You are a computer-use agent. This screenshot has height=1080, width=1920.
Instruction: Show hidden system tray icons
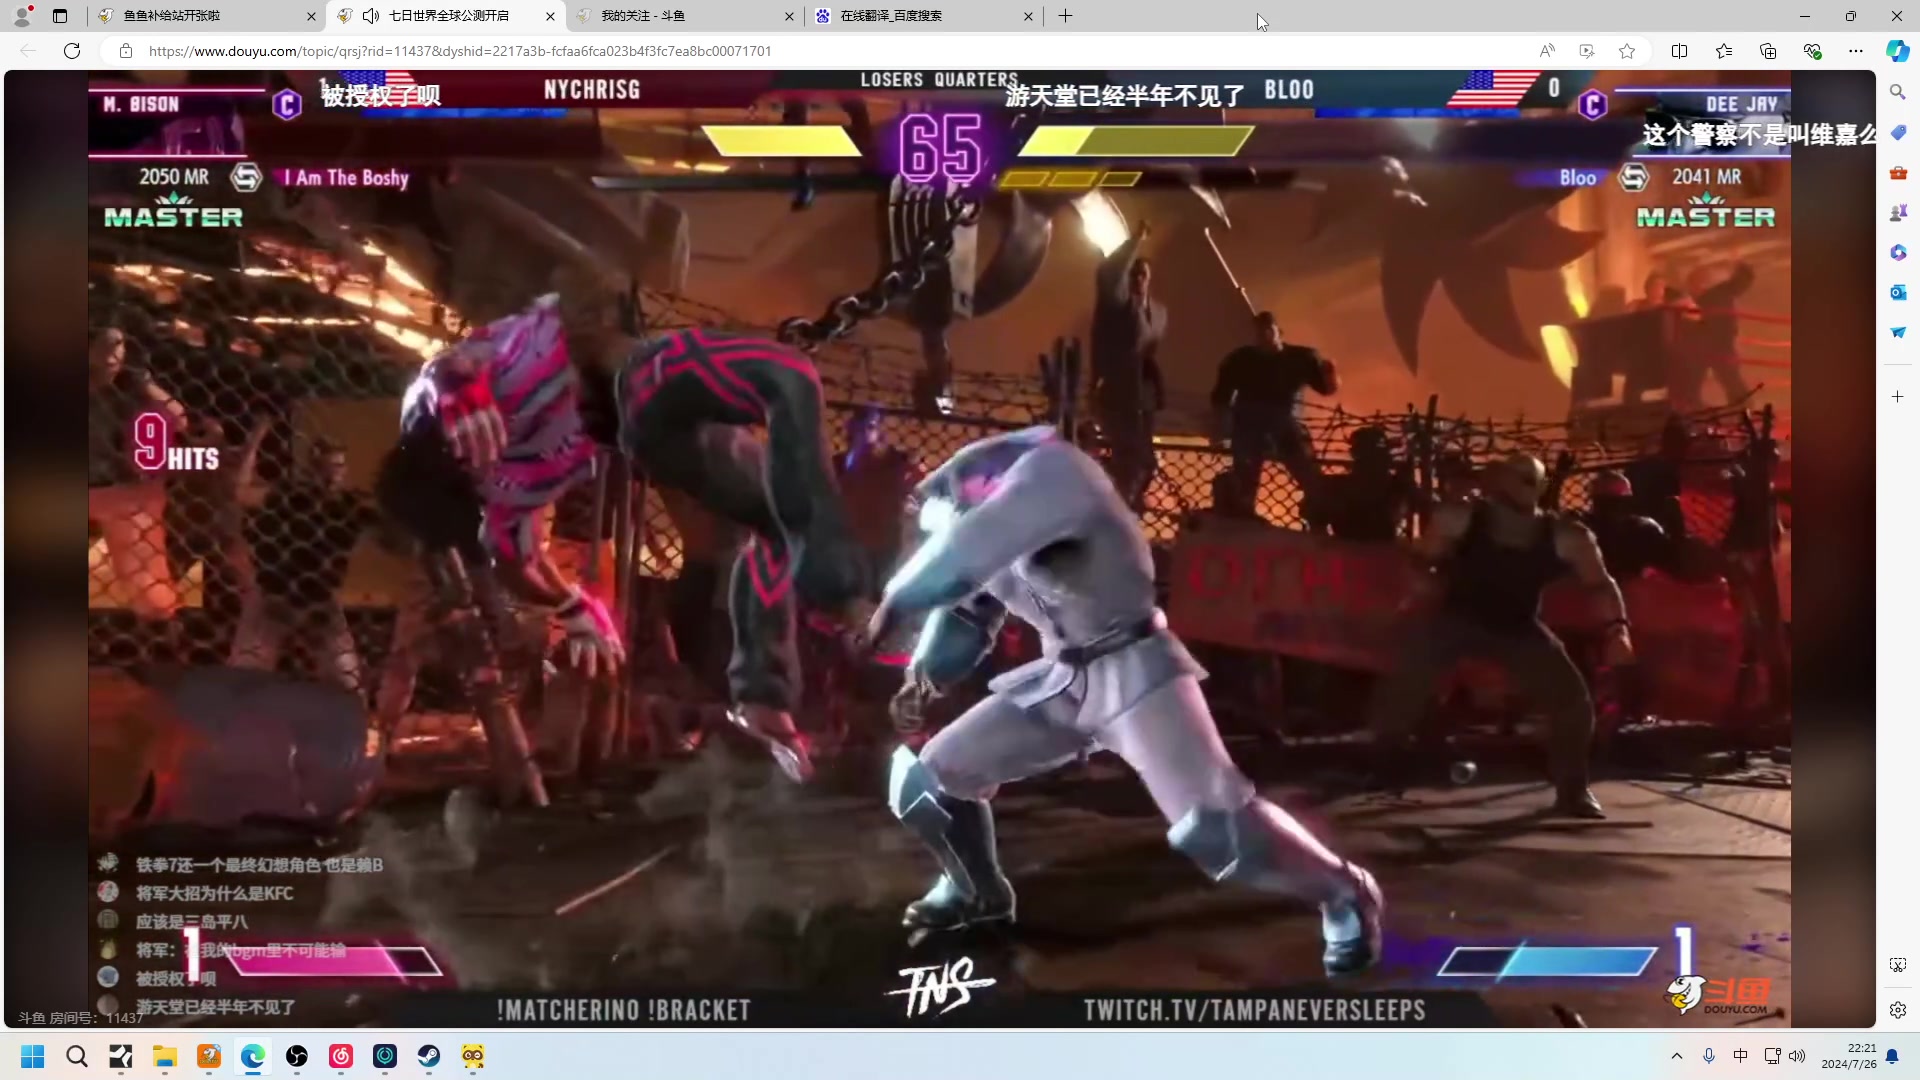1677,1056
